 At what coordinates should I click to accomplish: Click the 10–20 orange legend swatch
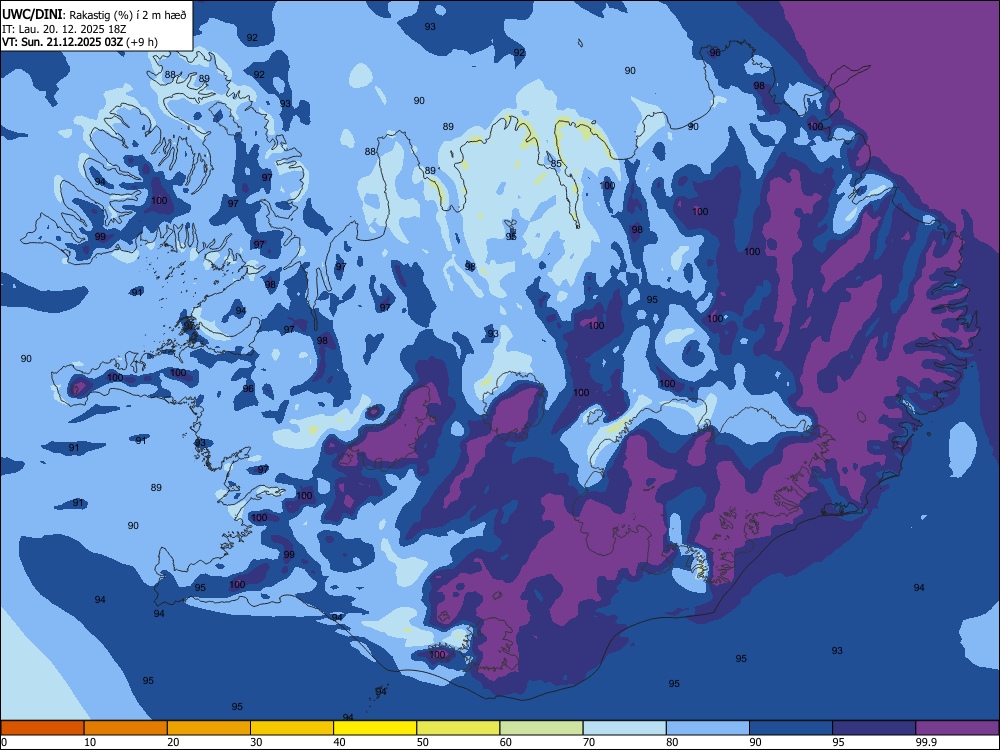pos(126,728)
